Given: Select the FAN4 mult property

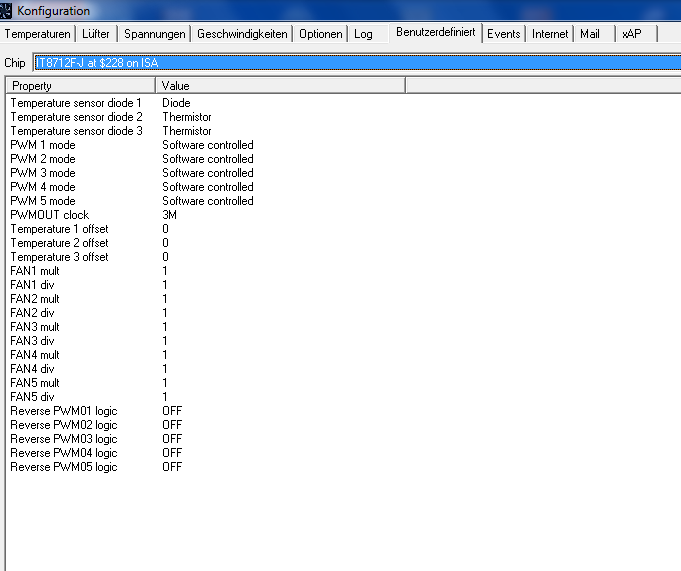Looking at the screenshot, I should point(35,355).
